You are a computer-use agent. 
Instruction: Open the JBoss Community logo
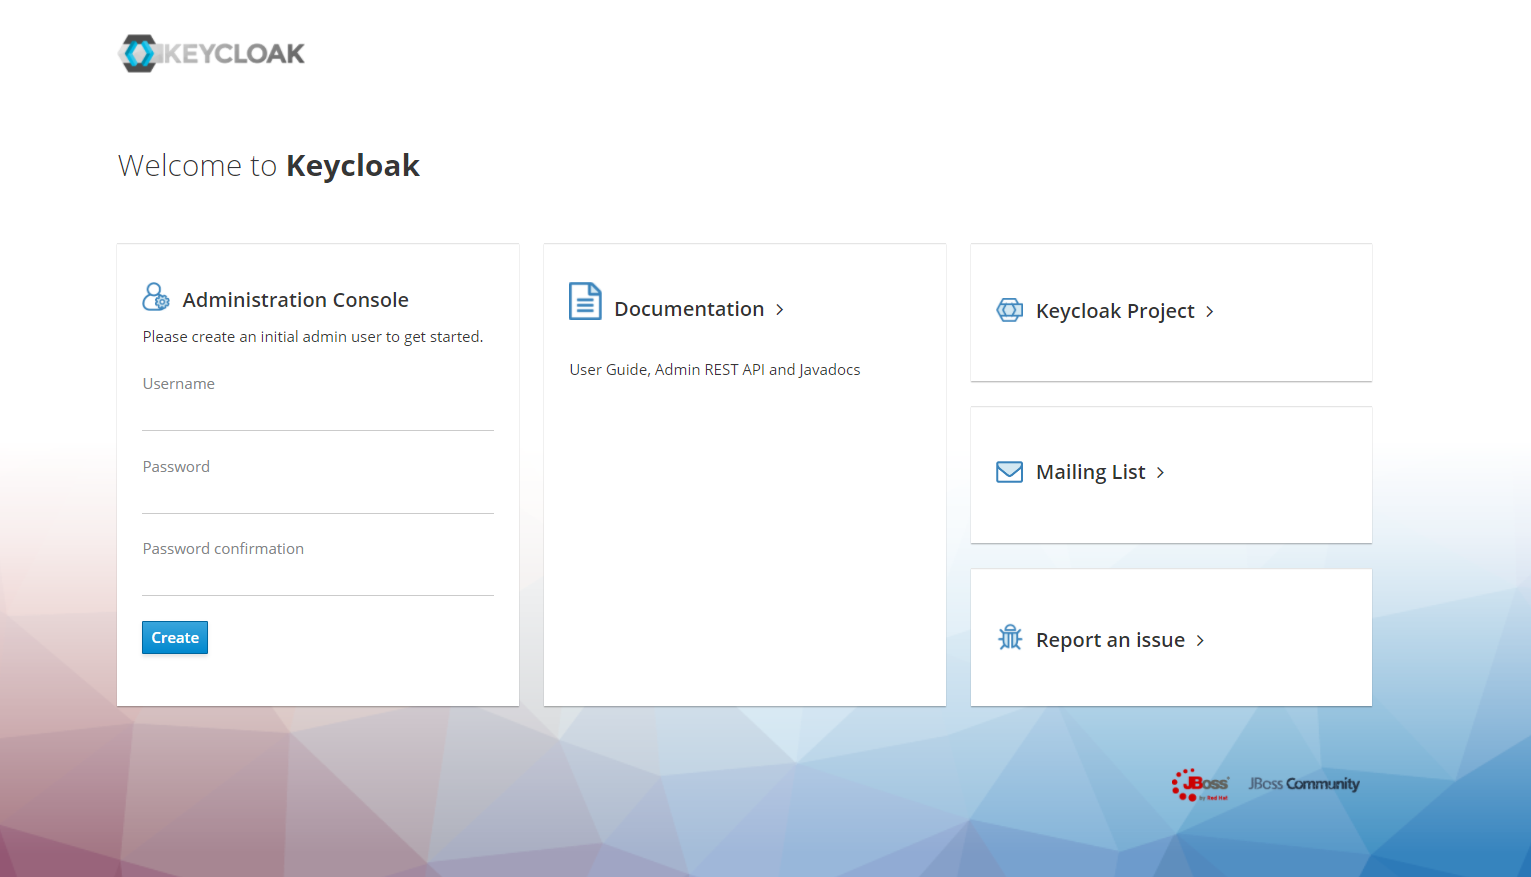coord(1304,784)
